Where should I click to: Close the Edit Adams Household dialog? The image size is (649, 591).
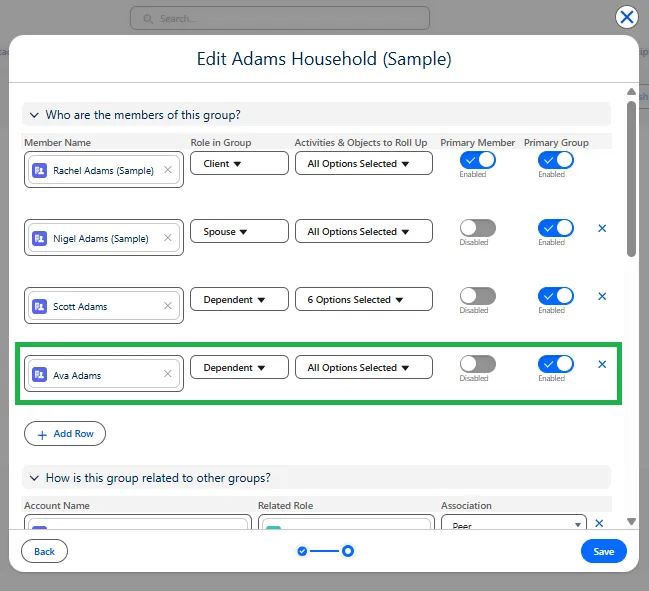point(626,17)
